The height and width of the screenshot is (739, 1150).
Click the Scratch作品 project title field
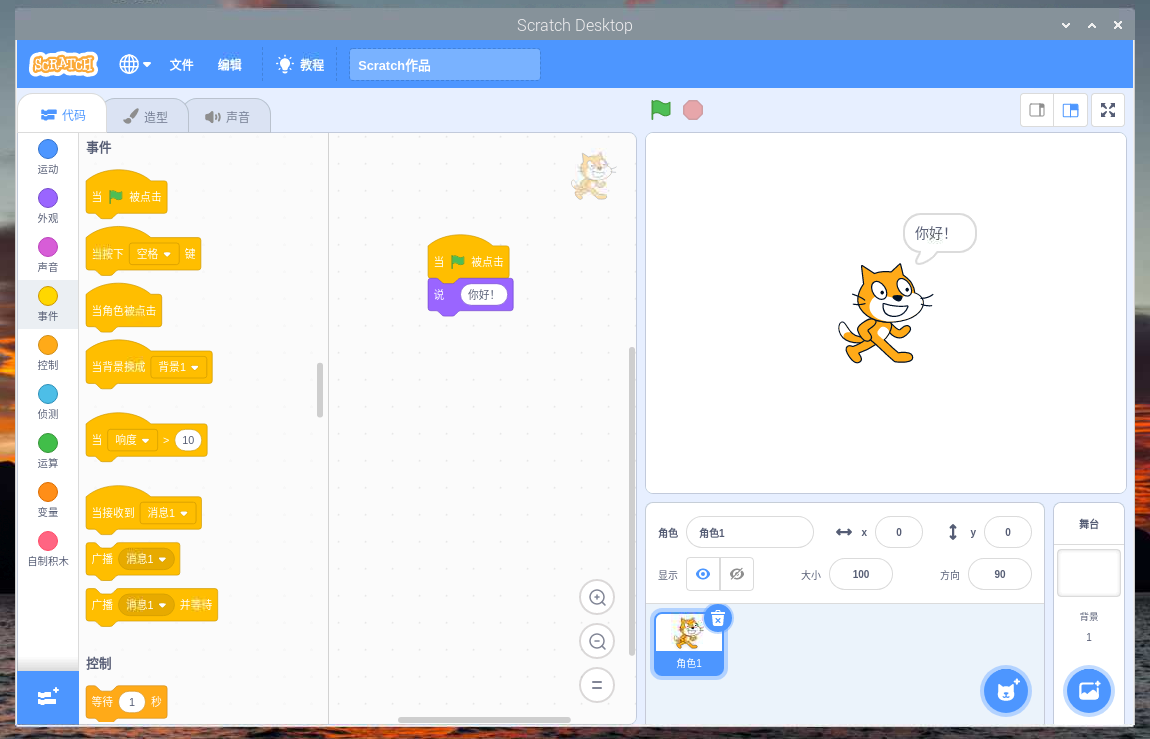(x=444, y=65)
